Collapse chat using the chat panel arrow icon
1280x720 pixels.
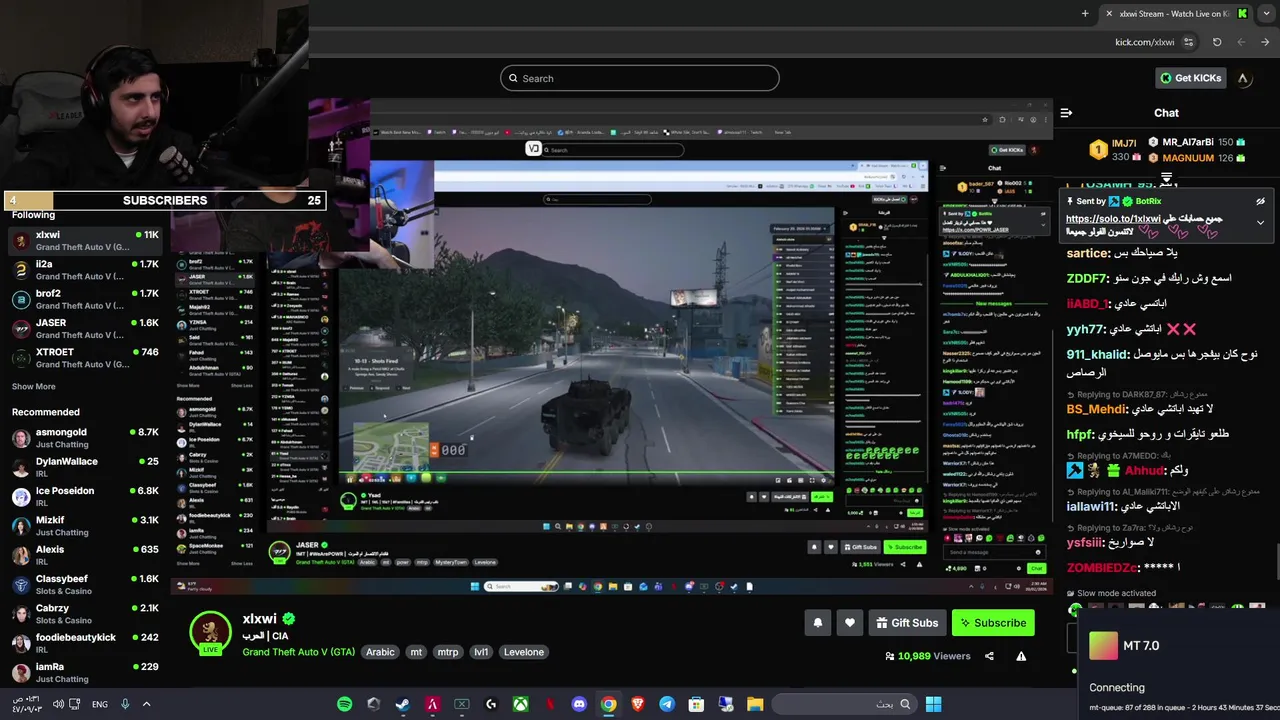[1066, 113]
